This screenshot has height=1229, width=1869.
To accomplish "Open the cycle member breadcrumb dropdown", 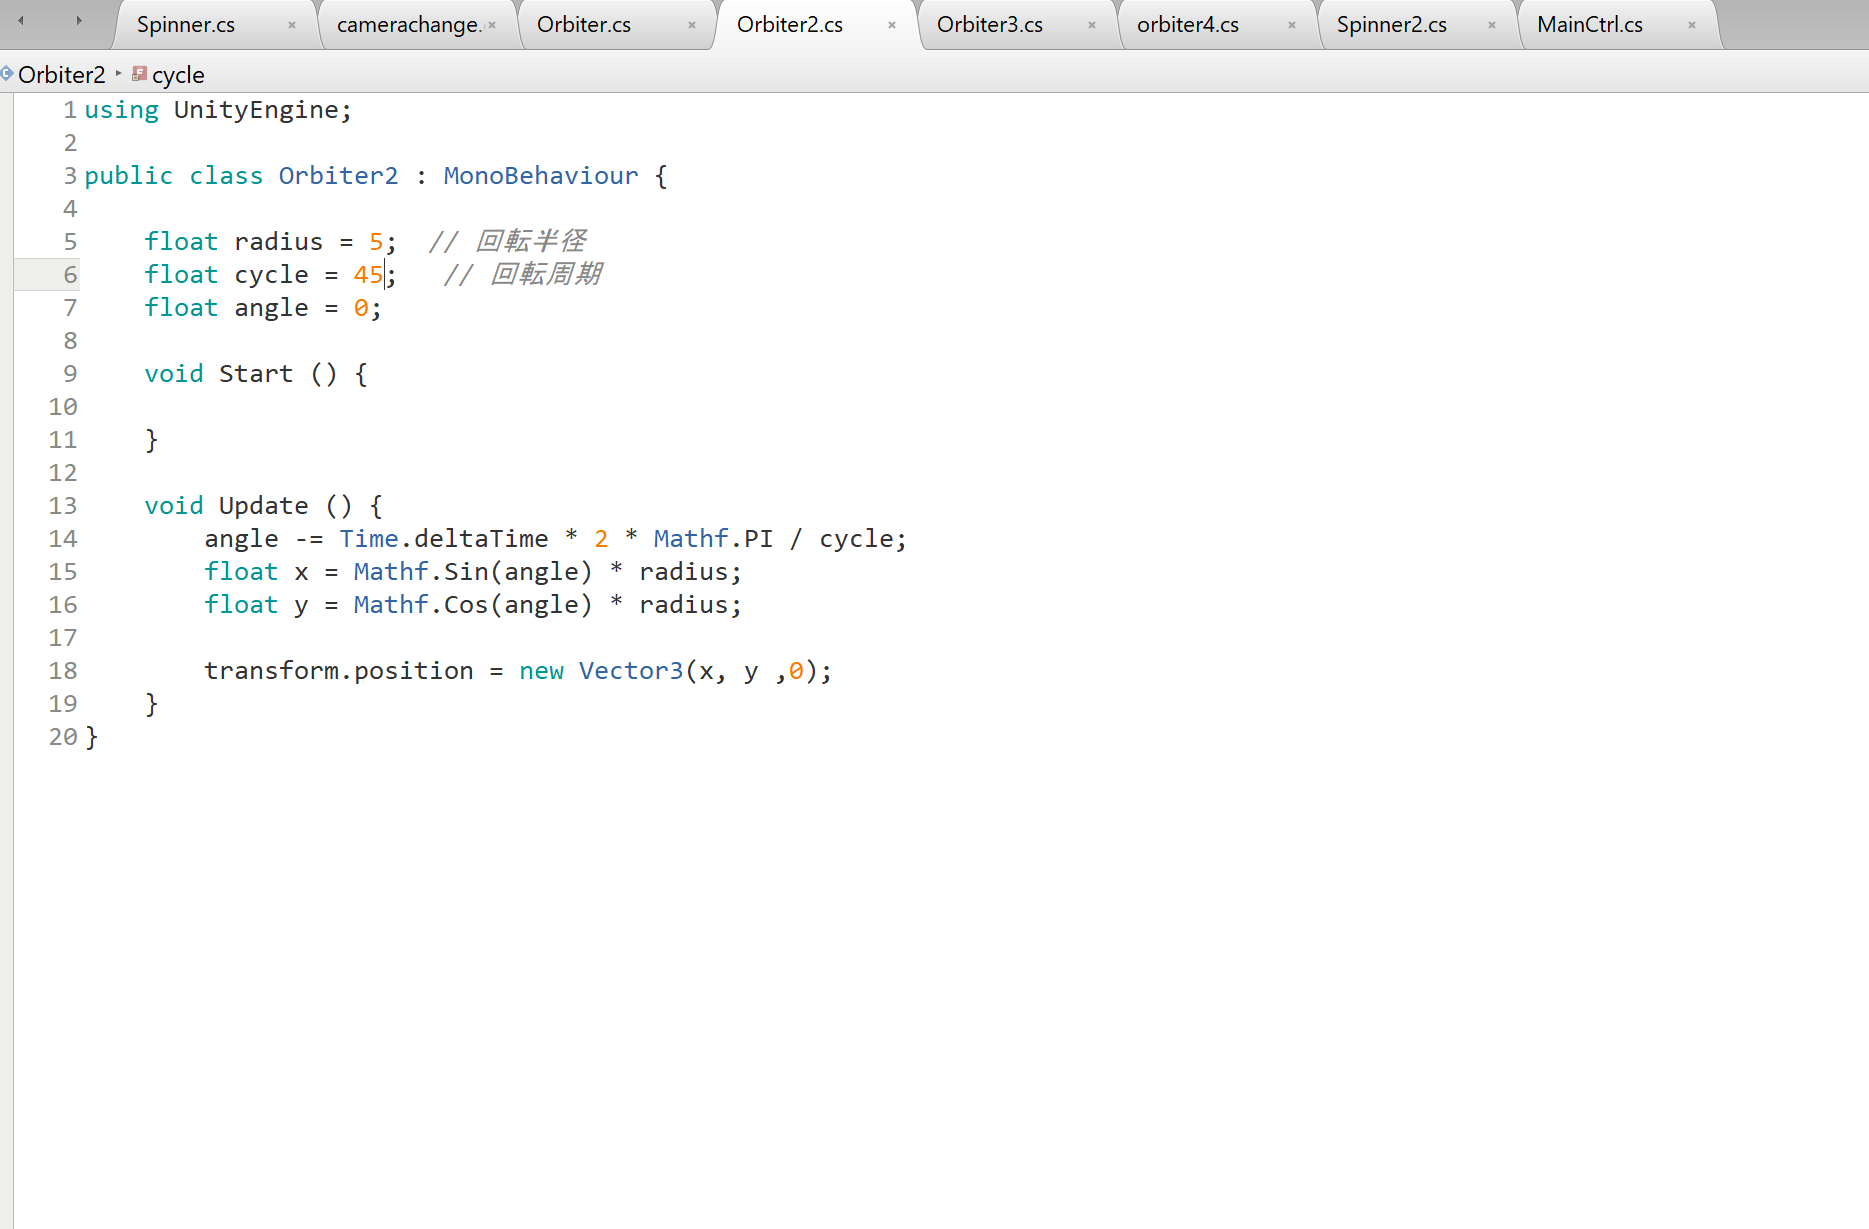I will [x=178, y=75].
